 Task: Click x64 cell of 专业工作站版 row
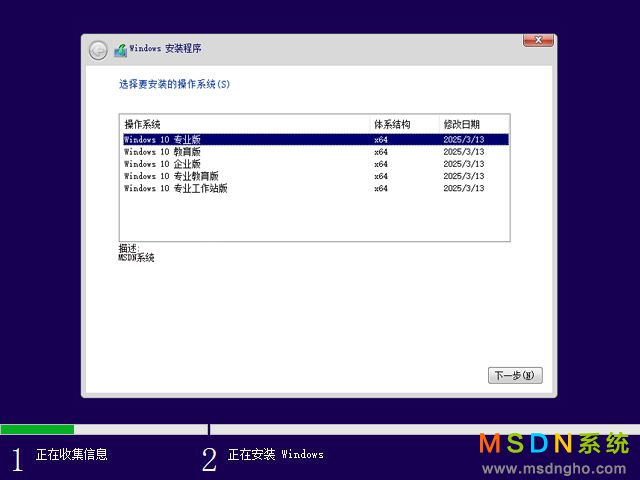[381, 188]
